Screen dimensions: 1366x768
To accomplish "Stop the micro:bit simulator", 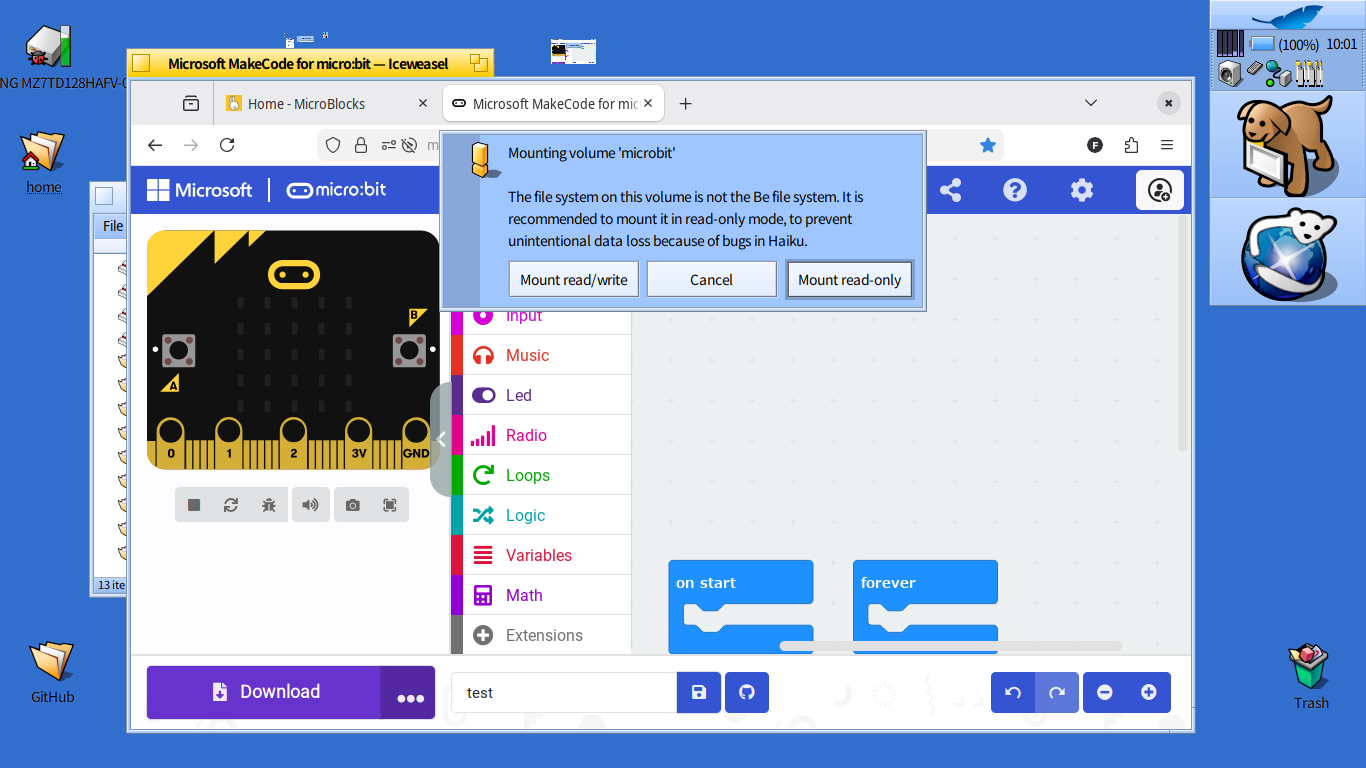I will pos(194,505).
